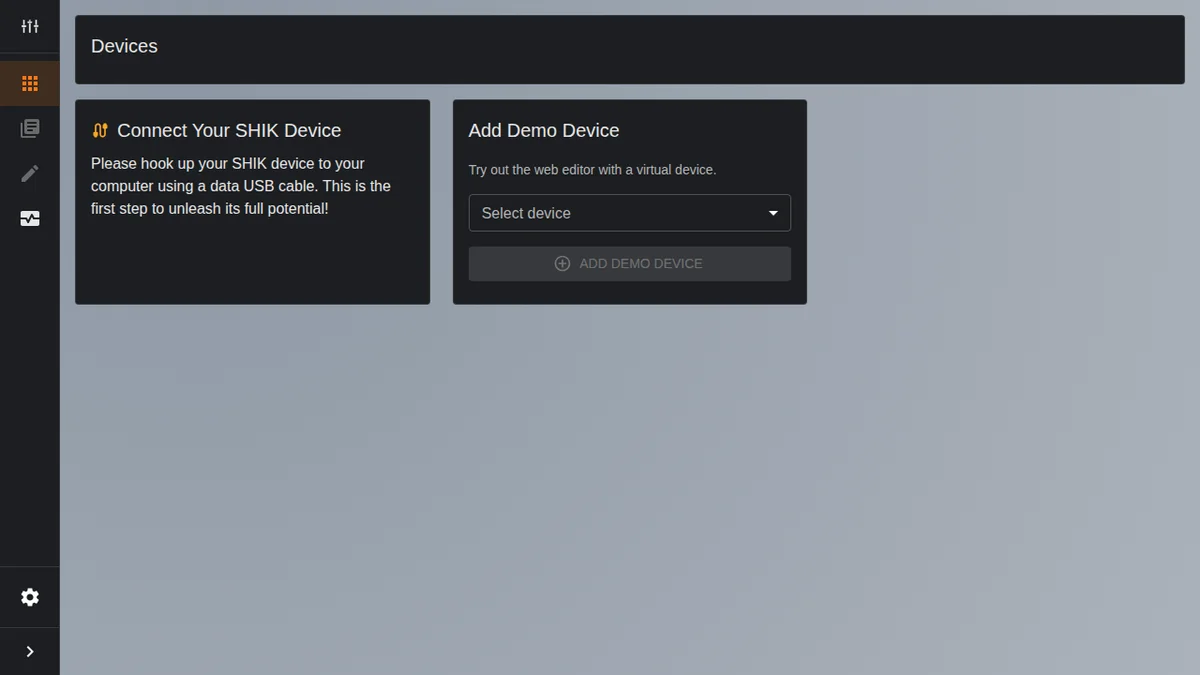Click the dropdown arrow in Select device field
The width and height of the screenshot is (1200, 675).
pyautogui.click(x=773, y=213)
